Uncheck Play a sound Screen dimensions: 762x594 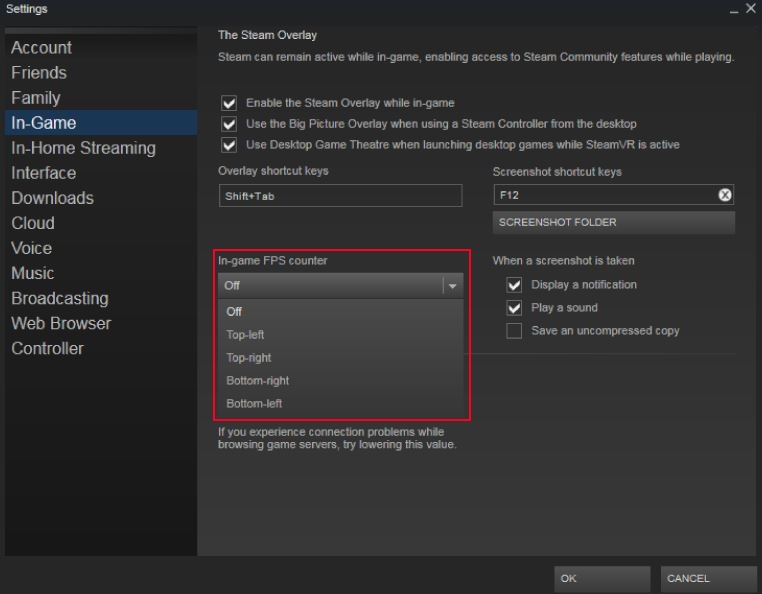(514, 308)
